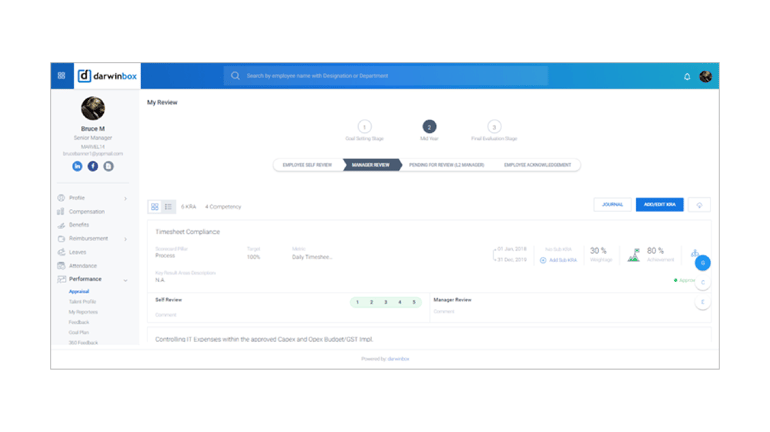Click the middle white floating circle button
Viewport: 770px width, 432px height.
pyautogui.click(x=703, y=282)
